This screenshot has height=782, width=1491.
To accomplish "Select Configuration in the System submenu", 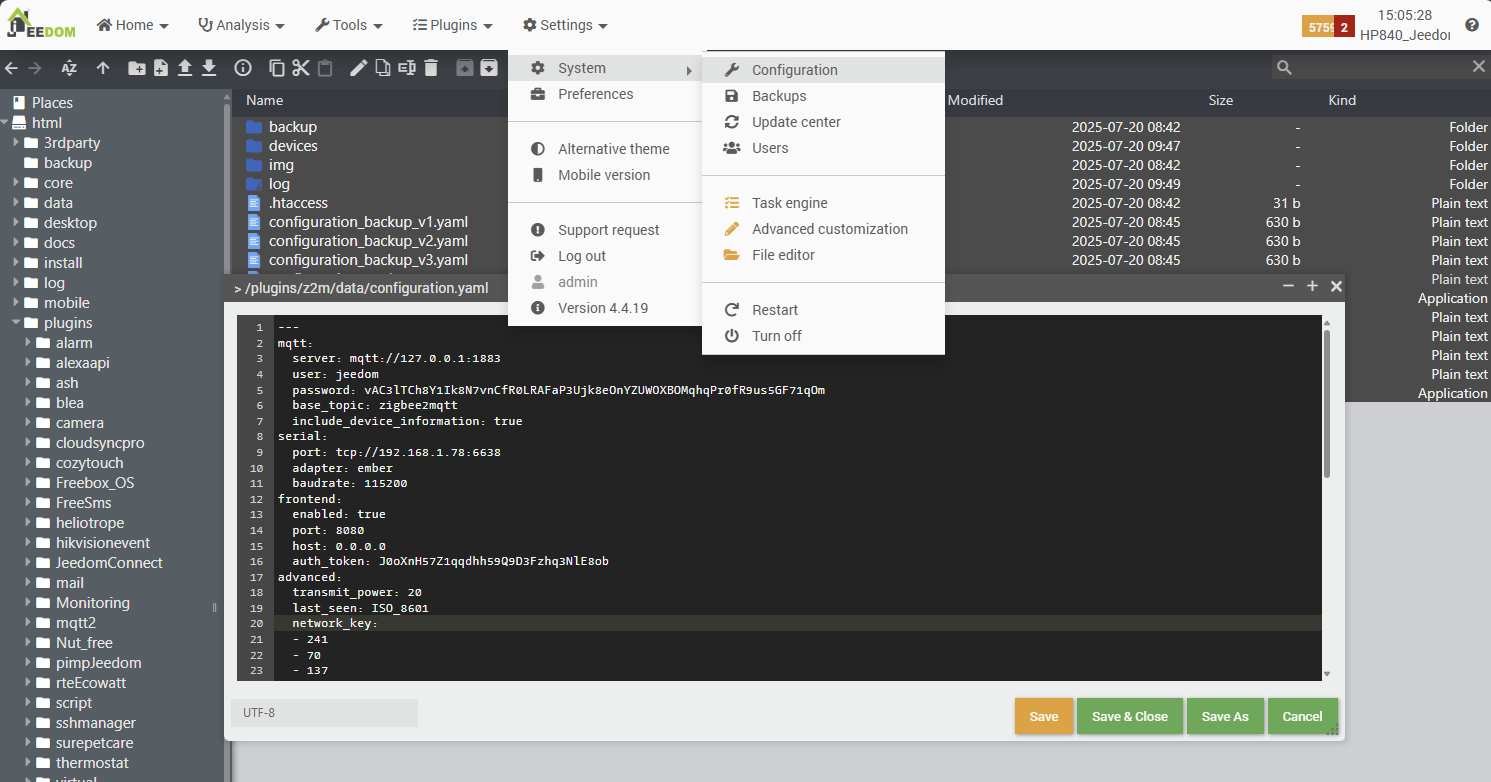I will tap(794, 70).
